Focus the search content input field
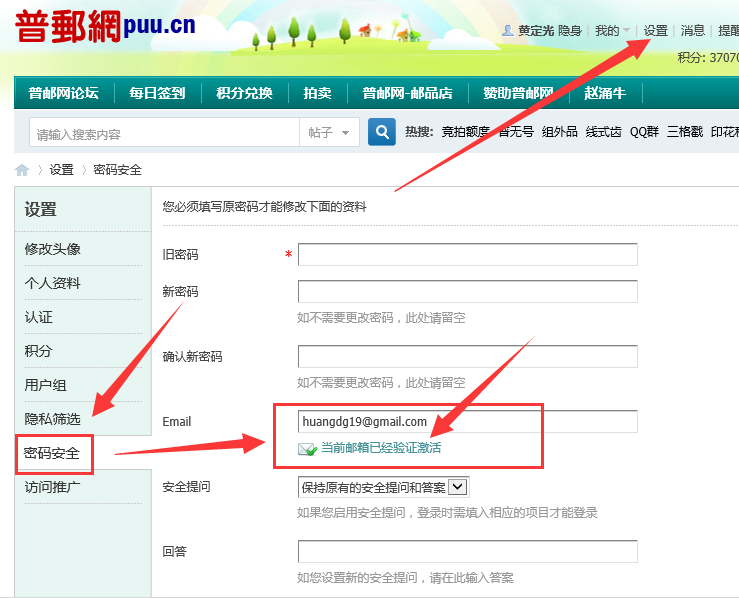The image size is (739, 598). point(164,132)
